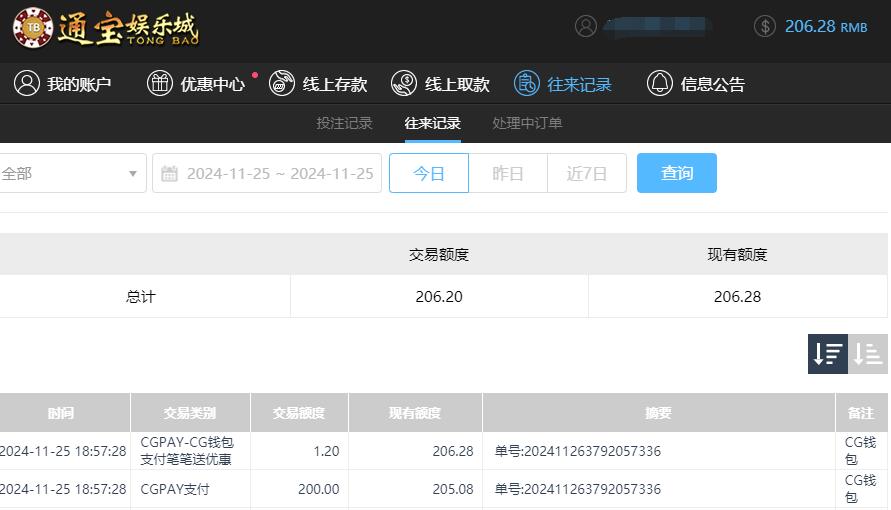This screenshot has height=510, width=891.
Task: Click the 交易额度 column header in records table
Action: point(299,413)
